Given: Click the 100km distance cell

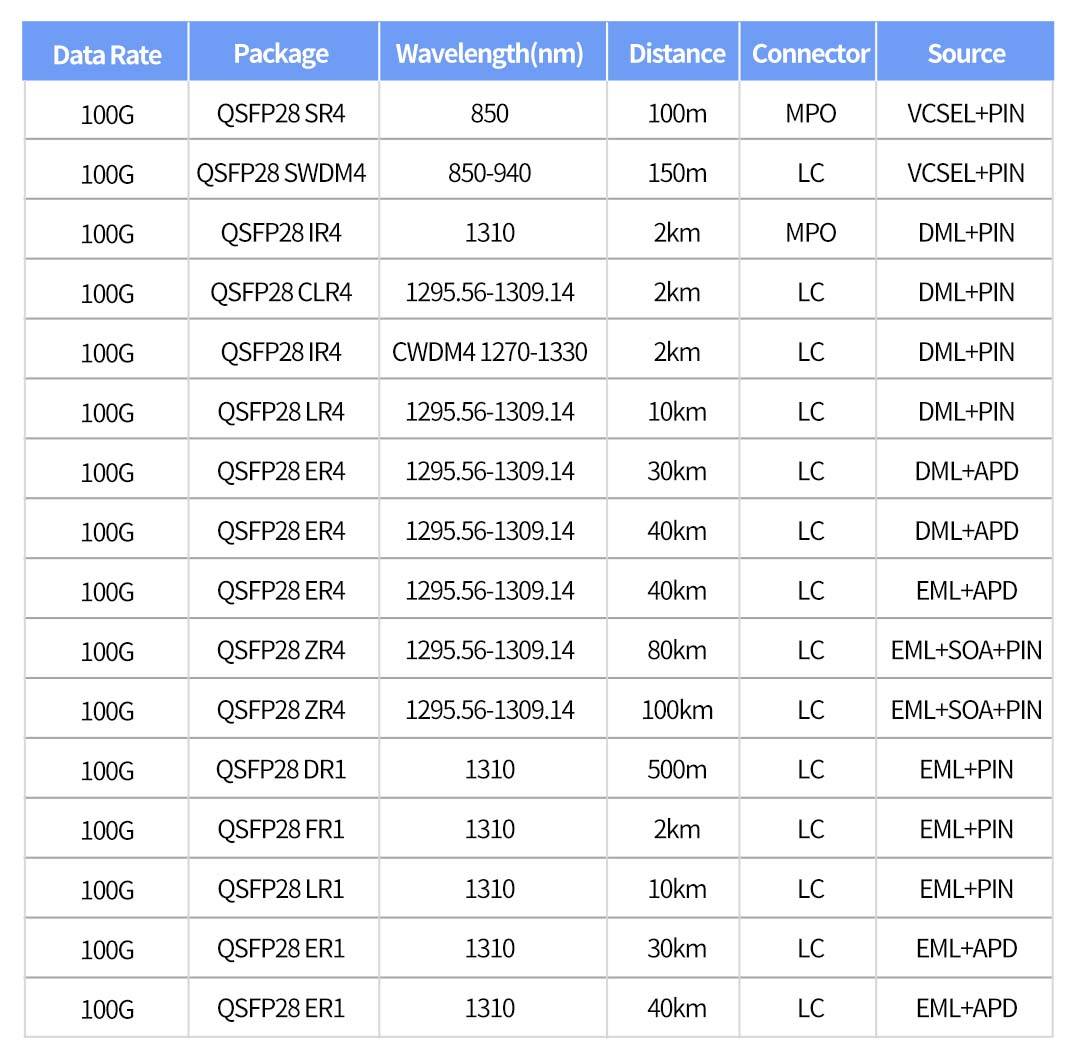Looking at the screenshot, I should (677, 711).
